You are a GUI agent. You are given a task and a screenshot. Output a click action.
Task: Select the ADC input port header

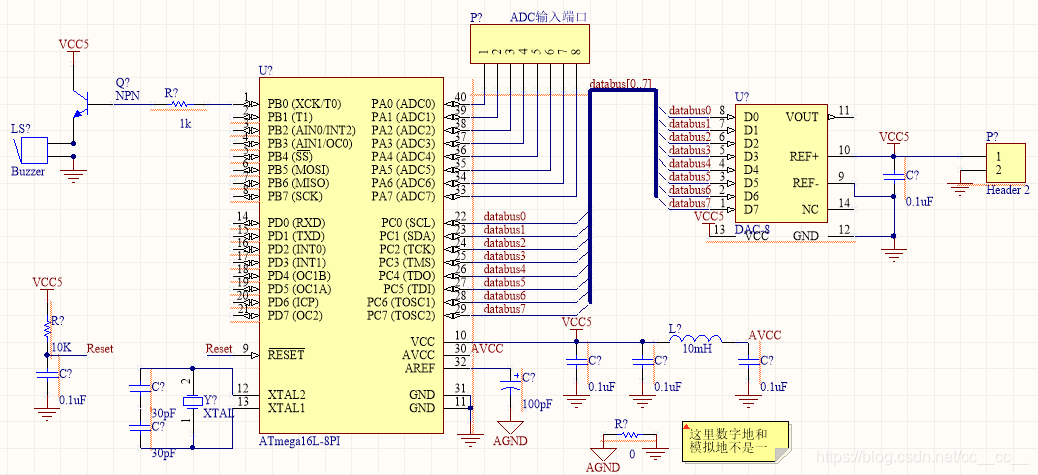(x=529, y=46)
